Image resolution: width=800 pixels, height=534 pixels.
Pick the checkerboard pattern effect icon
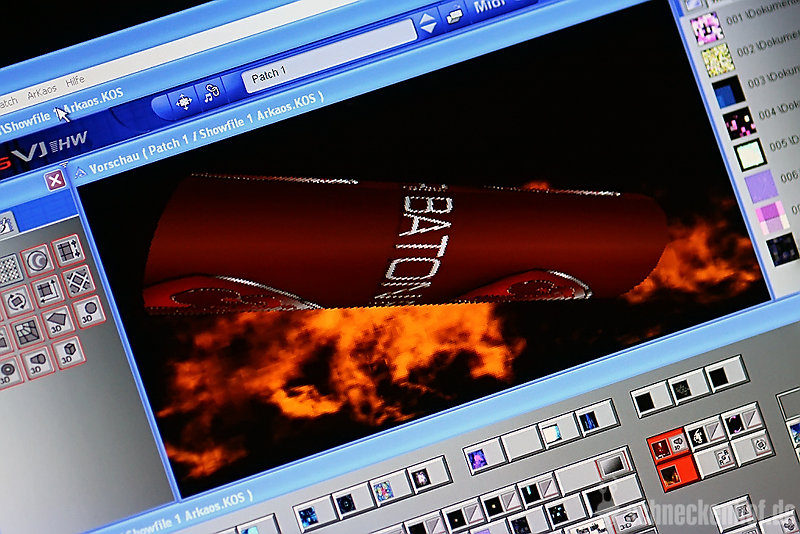(8, 270)
